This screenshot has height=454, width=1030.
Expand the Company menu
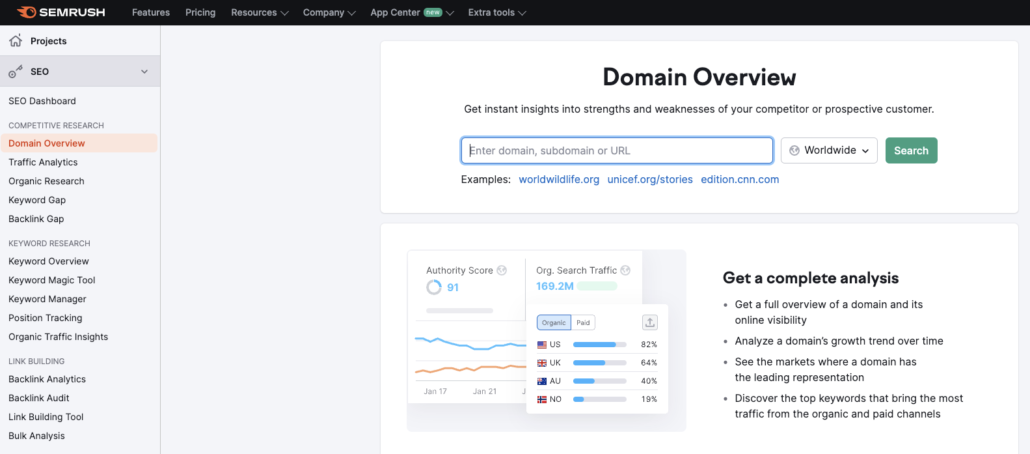[x=329, y=12]
